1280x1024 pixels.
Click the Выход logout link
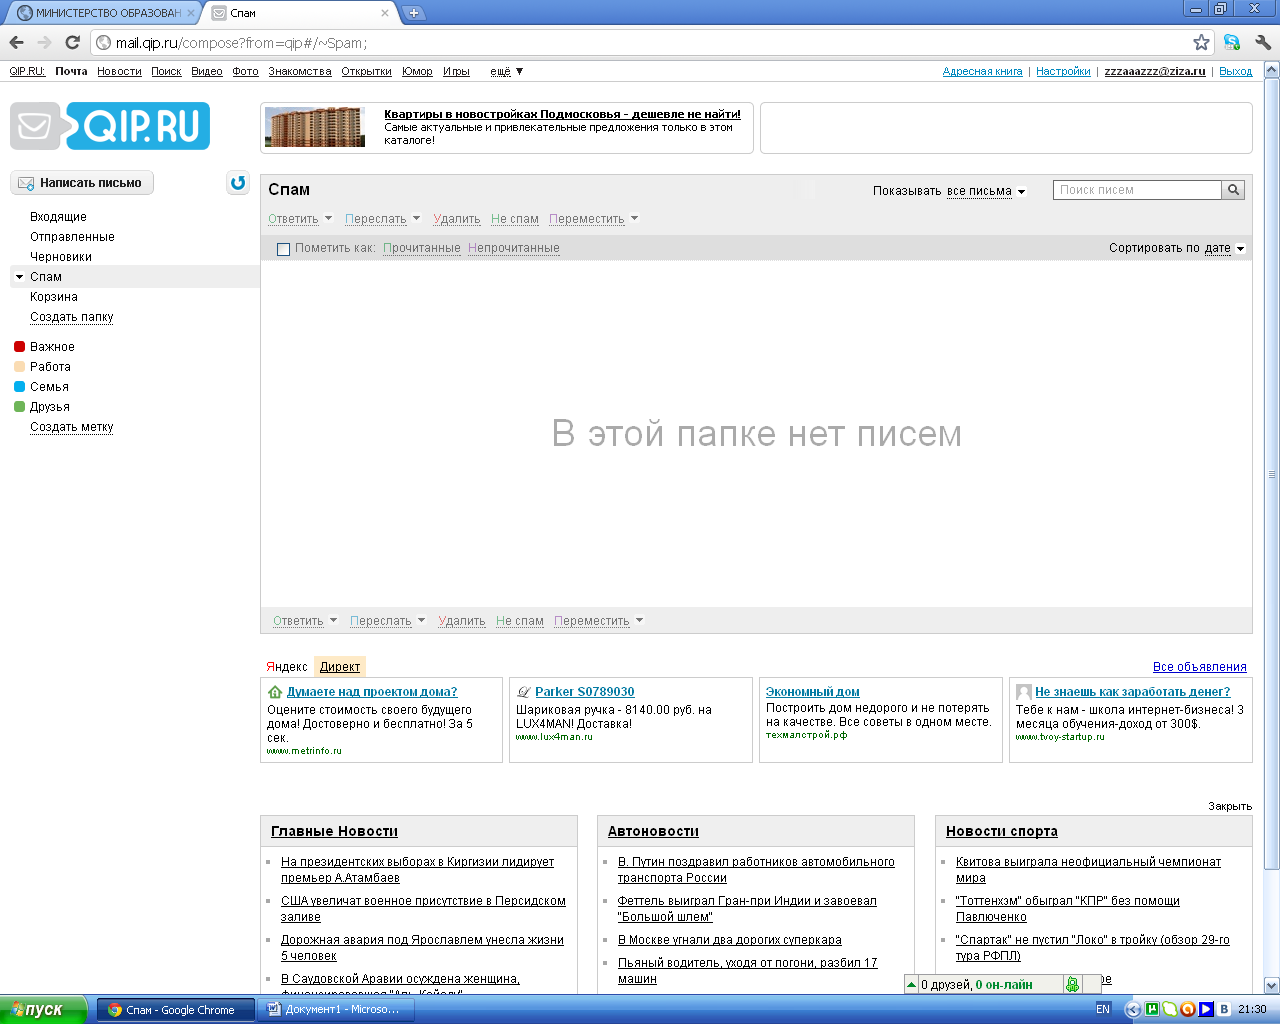[x=1235, y=71]
